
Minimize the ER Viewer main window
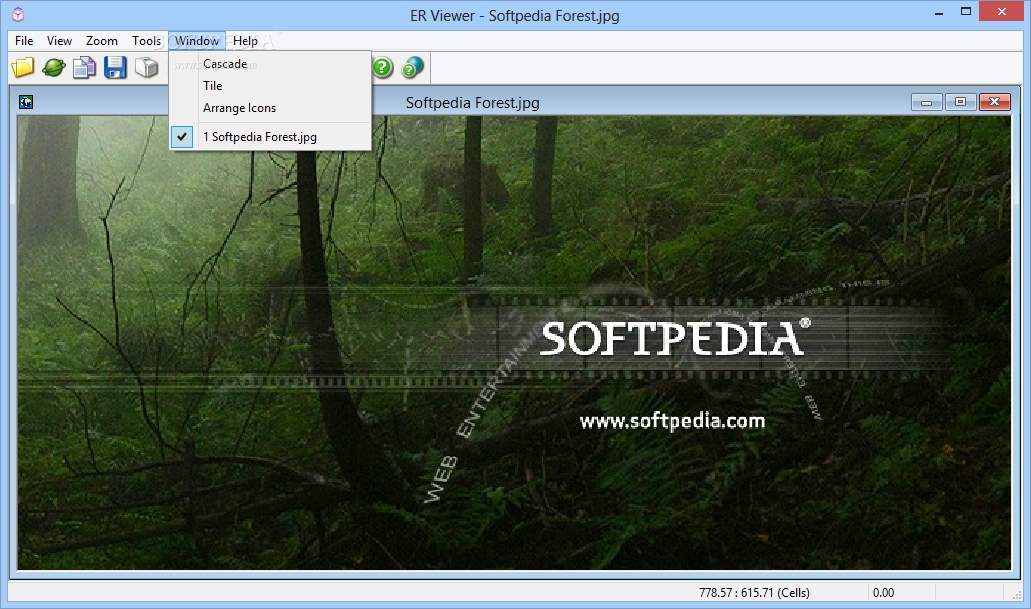(939, 12)
